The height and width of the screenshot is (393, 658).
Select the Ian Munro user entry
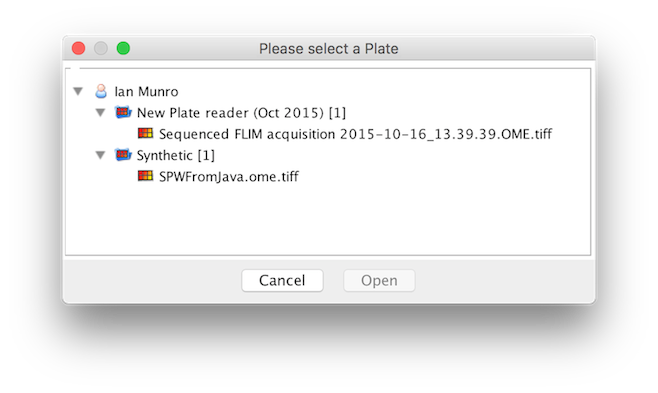(146, 91)
